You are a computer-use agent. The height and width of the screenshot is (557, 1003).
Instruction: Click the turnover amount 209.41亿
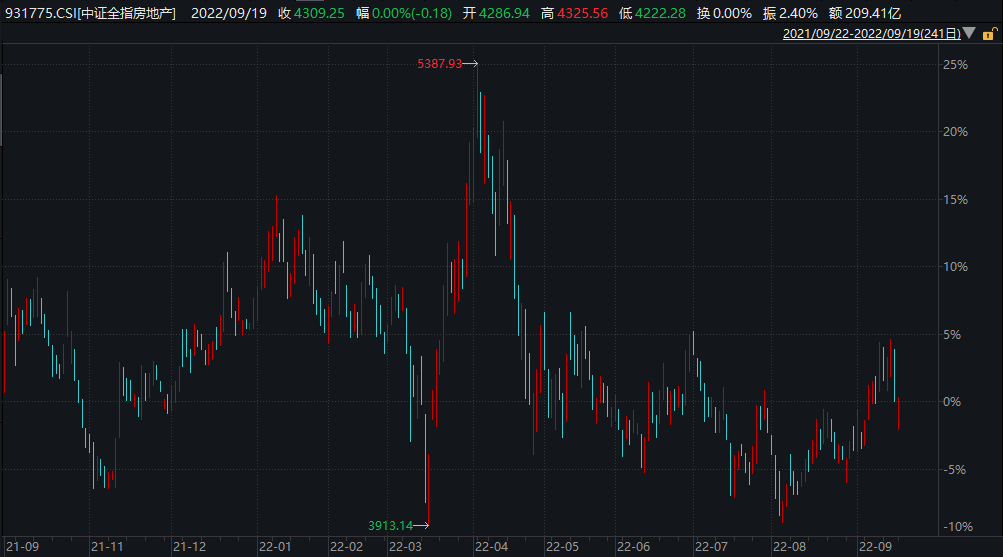tap(873, 13)
